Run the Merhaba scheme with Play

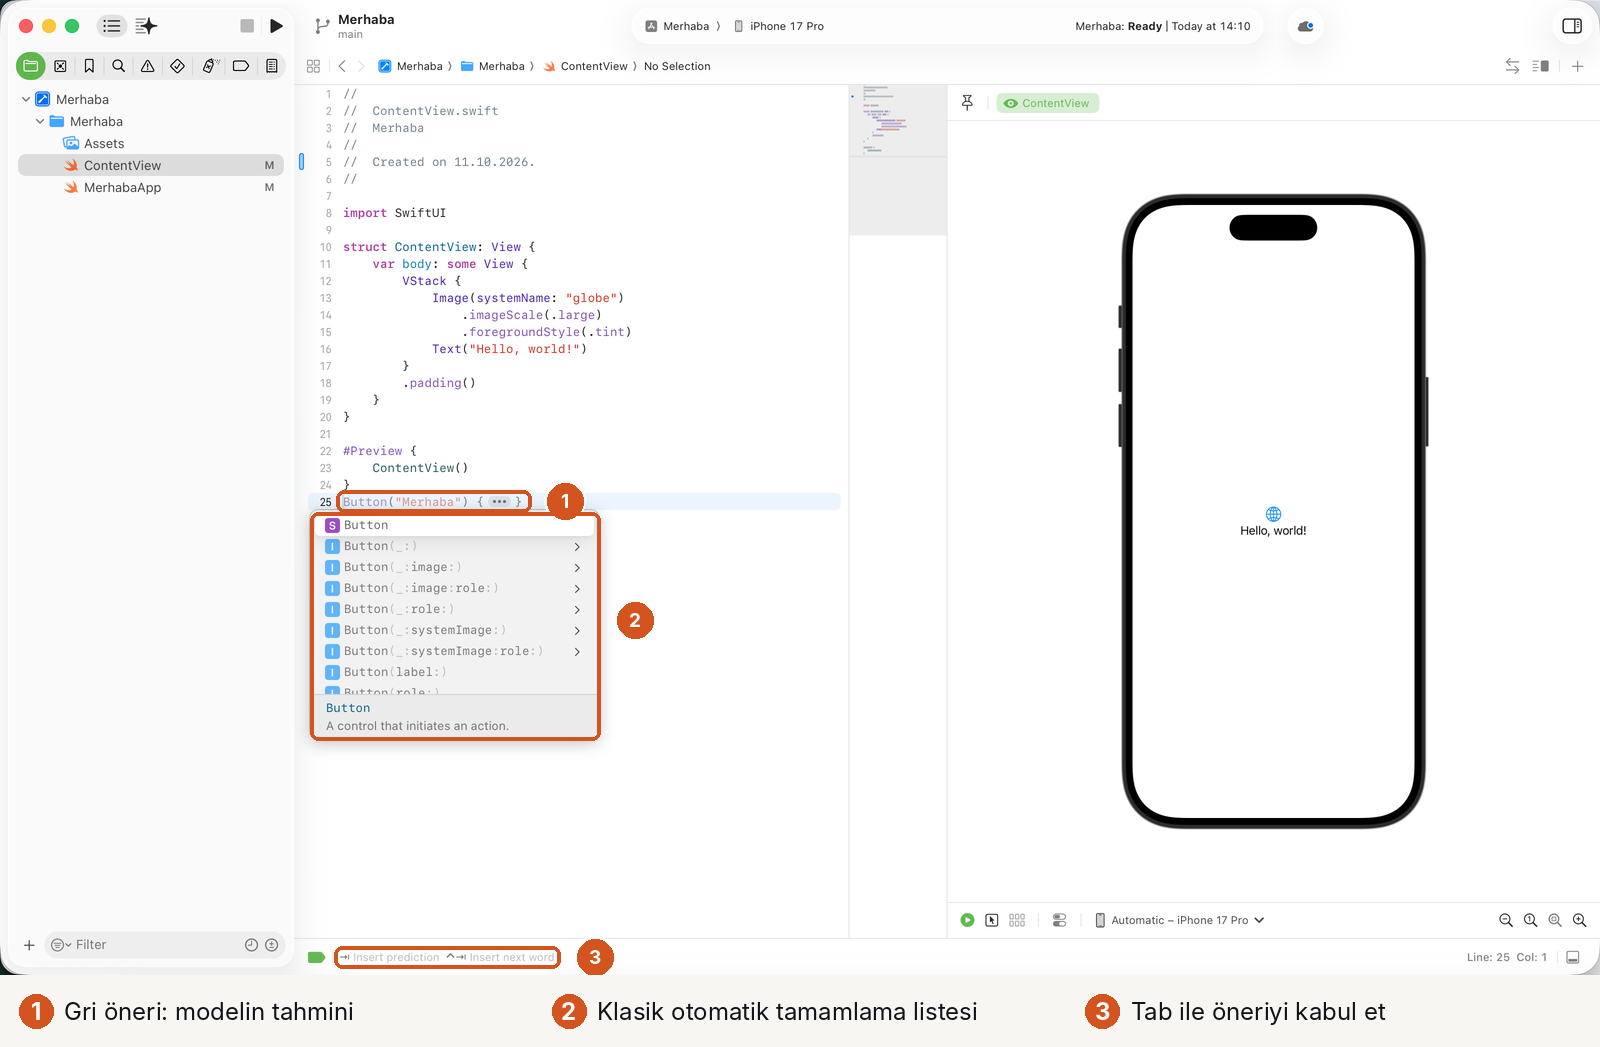coord(276,26)
